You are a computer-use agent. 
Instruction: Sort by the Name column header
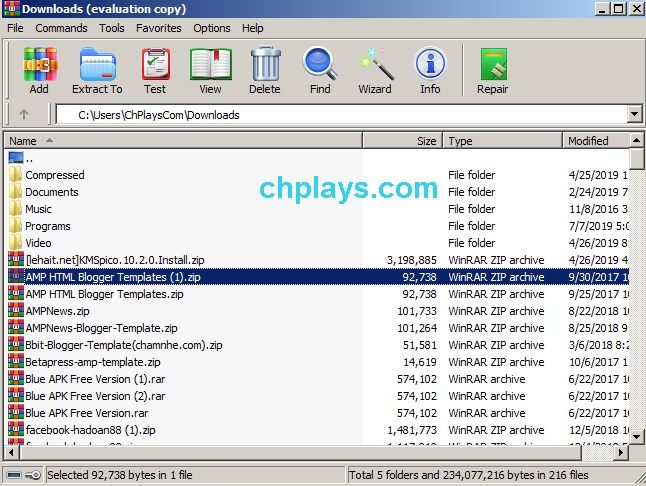tap(183, 140)
